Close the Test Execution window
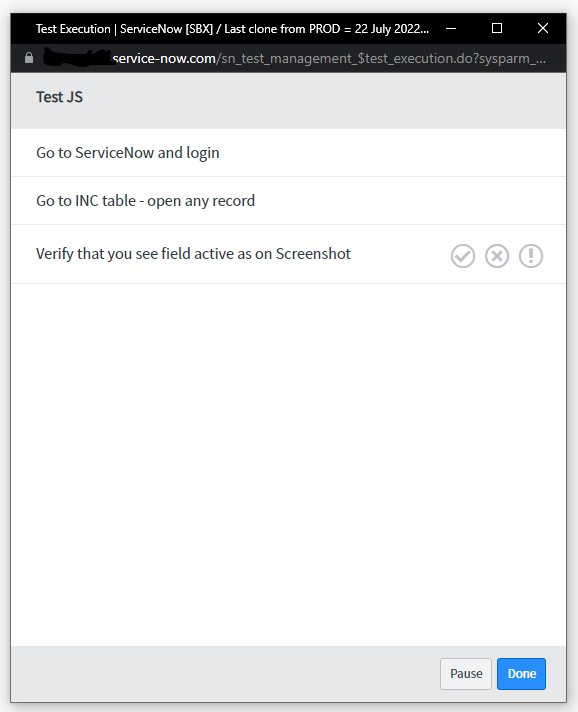 (x=543, y=29)
